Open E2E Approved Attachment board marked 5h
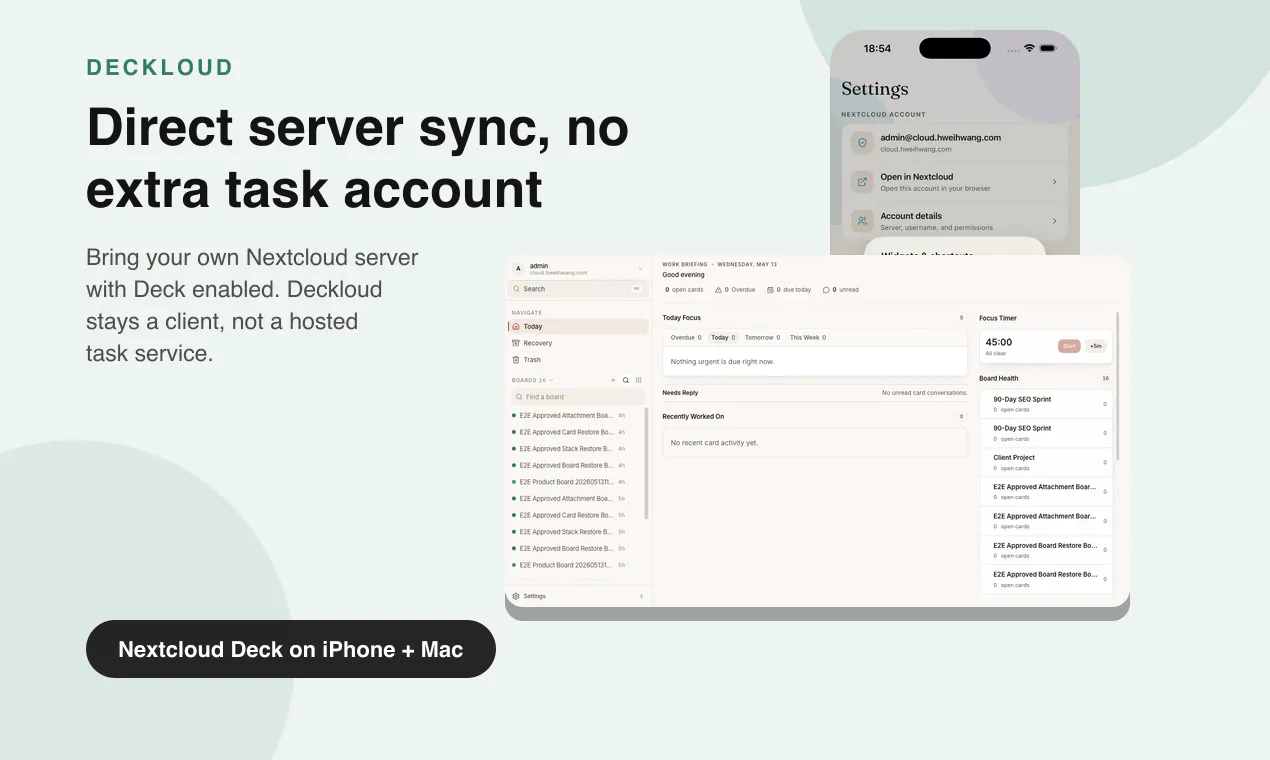Image resolution: width=1270 pixels, height=760 pixels. pyautogui.click(x=569, y=498)
